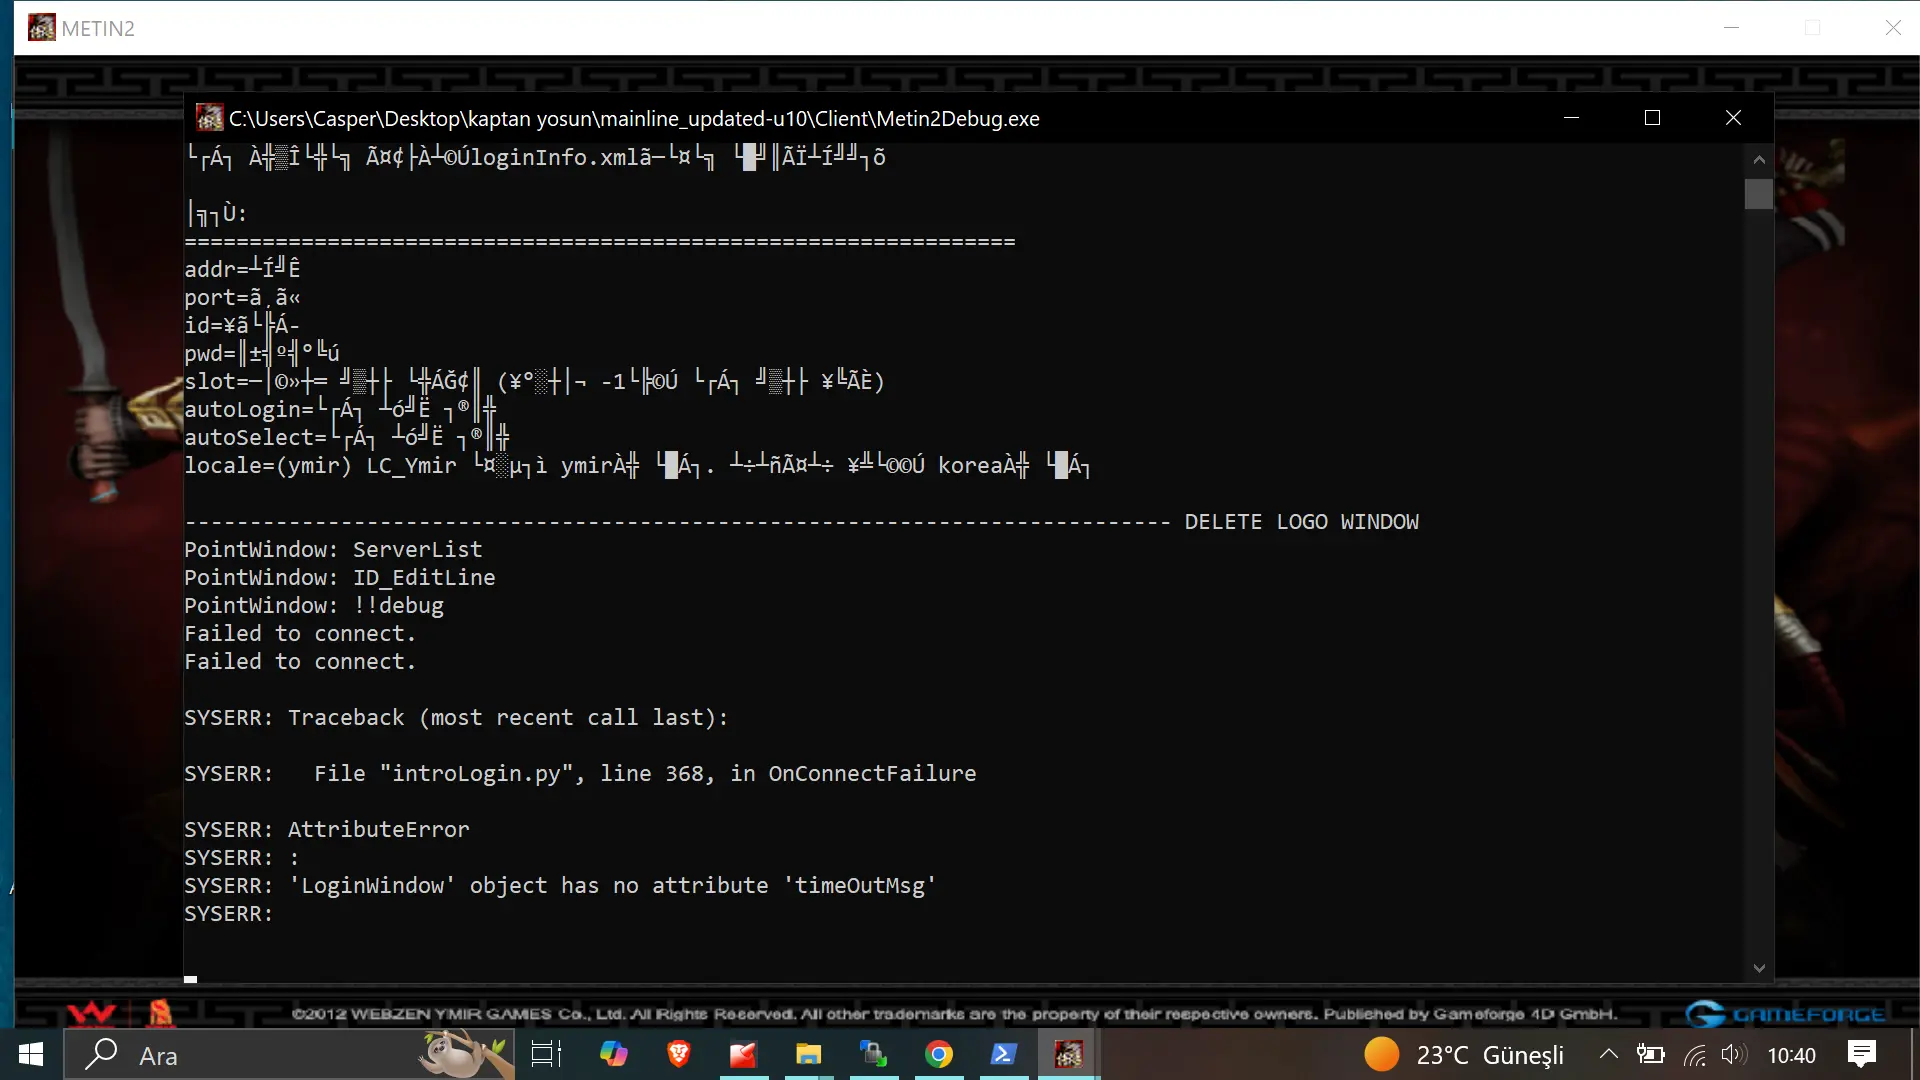Close the METIN2 game window
This screenshot has height=1080, width=1920.
tap(1893, 28)
